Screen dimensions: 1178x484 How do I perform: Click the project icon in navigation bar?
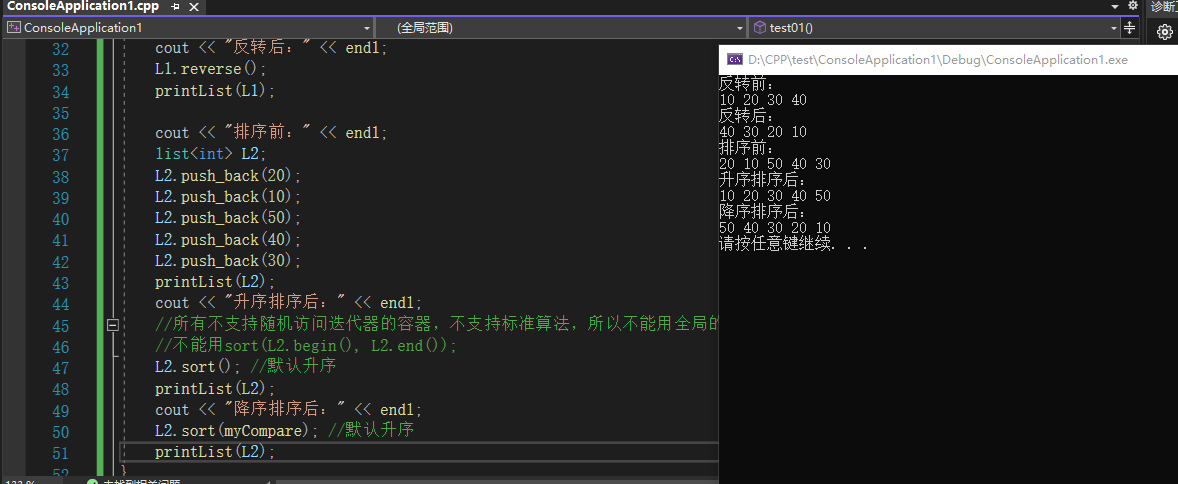[14, 28]
